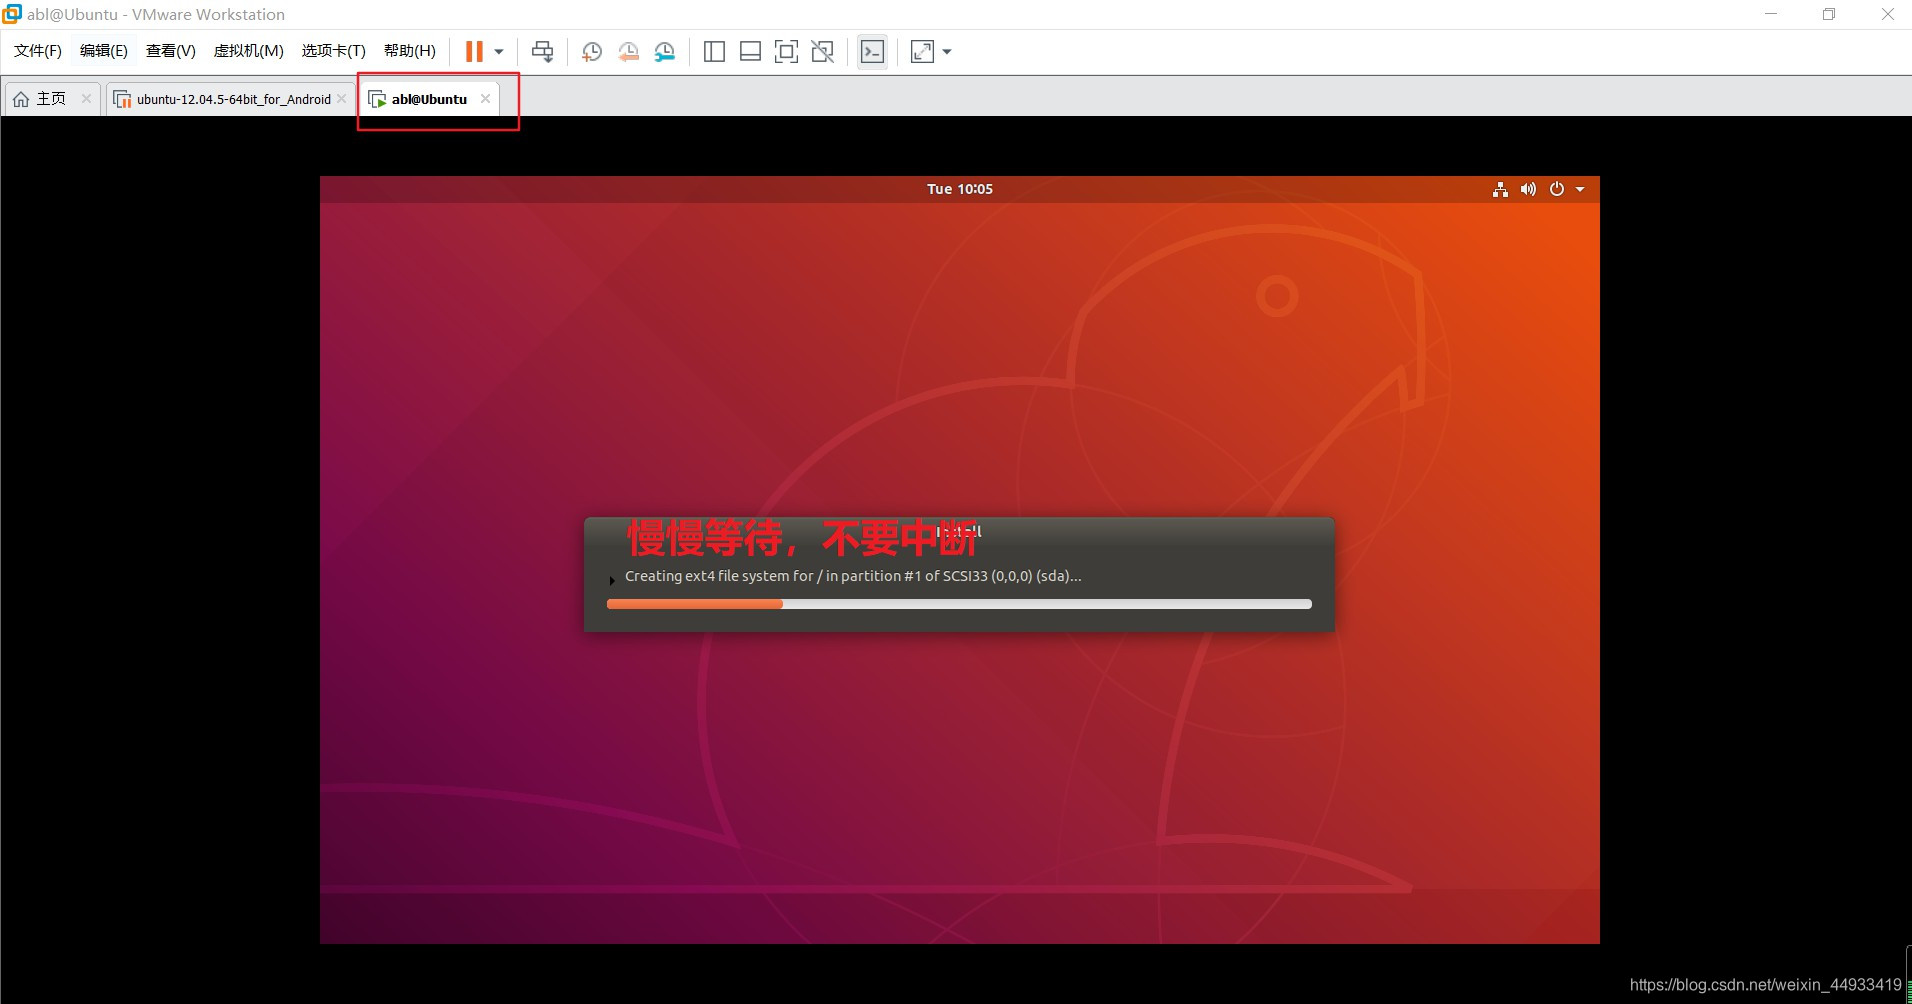Screen dimensions: 1912x1004
Task: Toggle the thumbnail bar icon
Action: click(750, 52)
